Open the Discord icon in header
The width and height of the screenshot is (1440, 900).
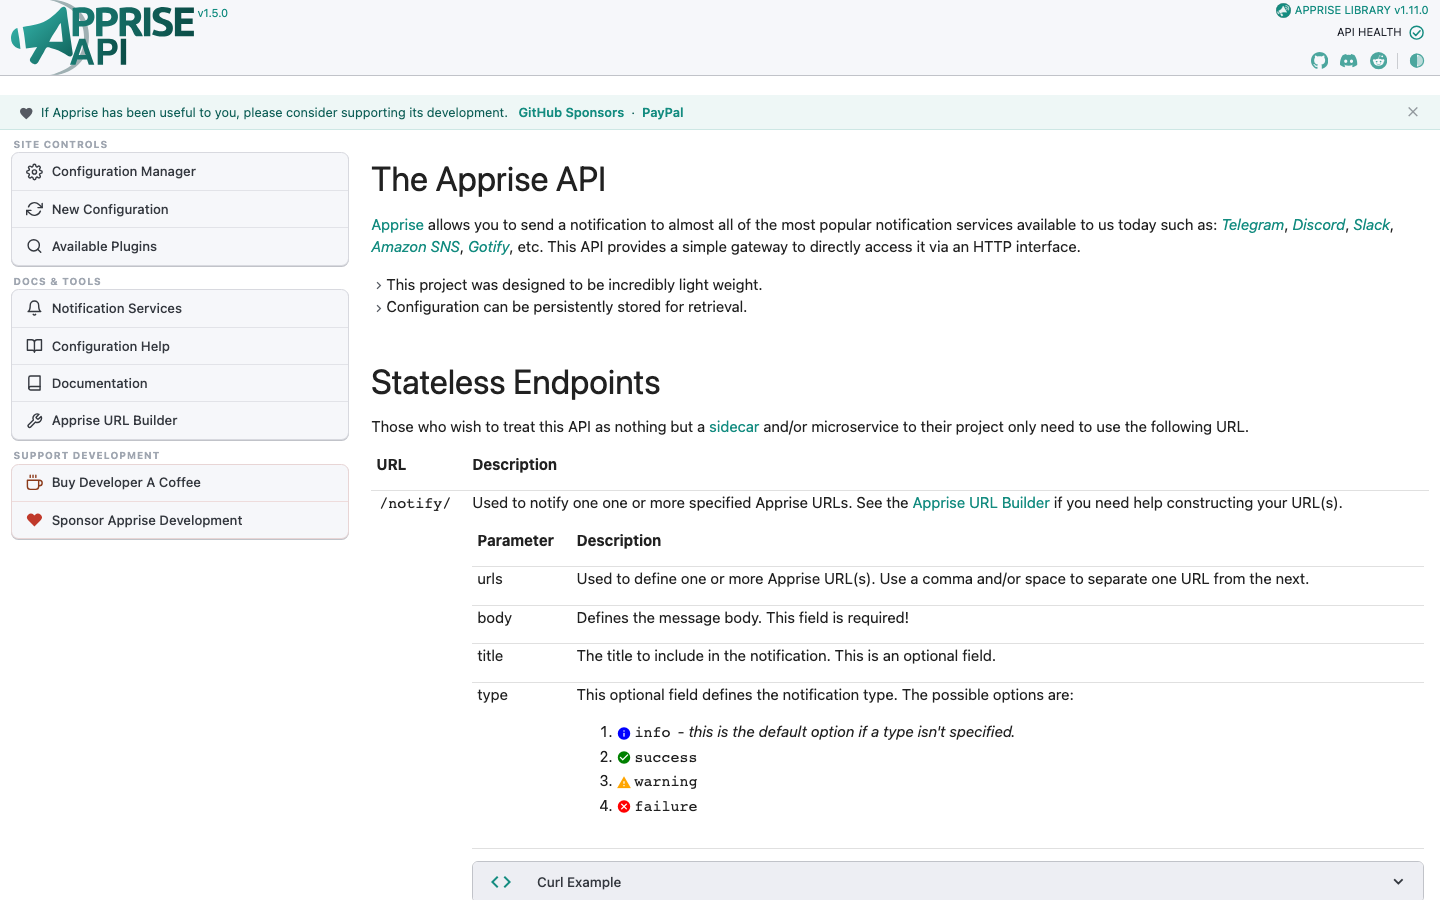pos(1349,61)
